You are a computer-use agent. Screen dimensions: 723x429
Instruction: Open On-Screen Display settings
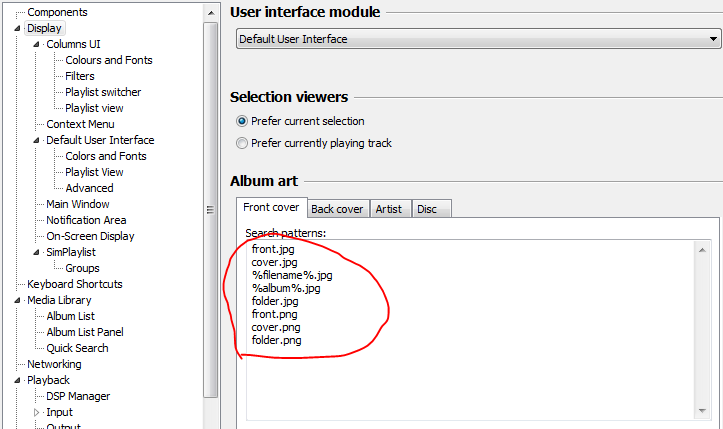[x=90, y=236]
